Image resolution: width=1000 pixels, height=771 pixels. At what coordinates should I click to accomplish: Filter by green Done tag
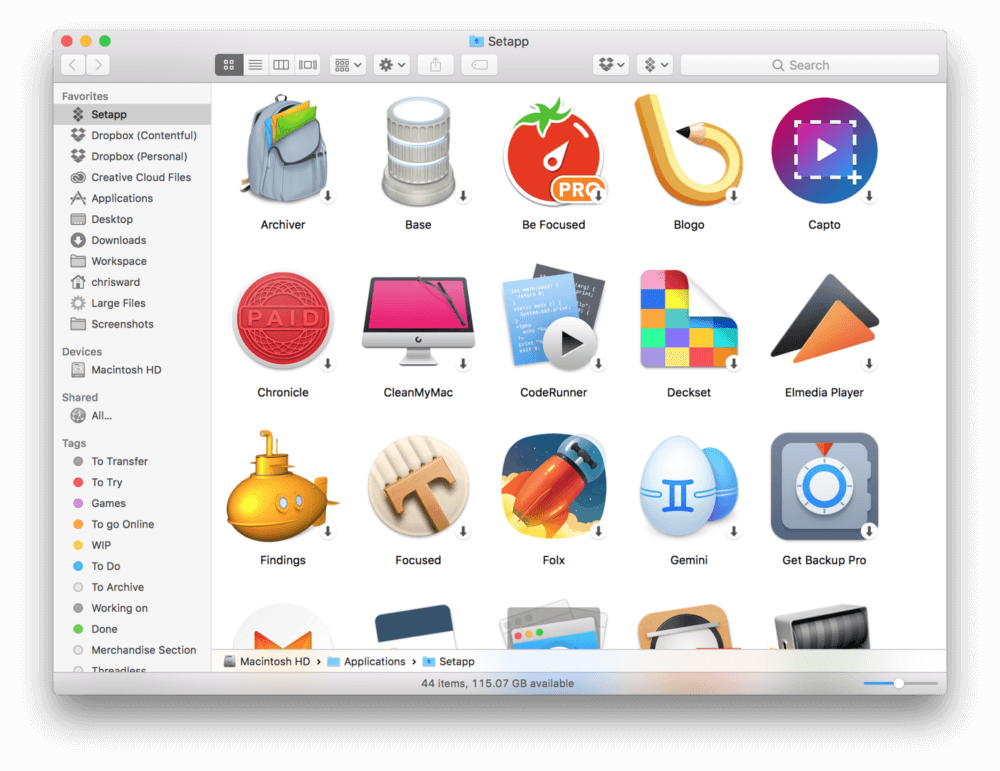pos(132,630)
